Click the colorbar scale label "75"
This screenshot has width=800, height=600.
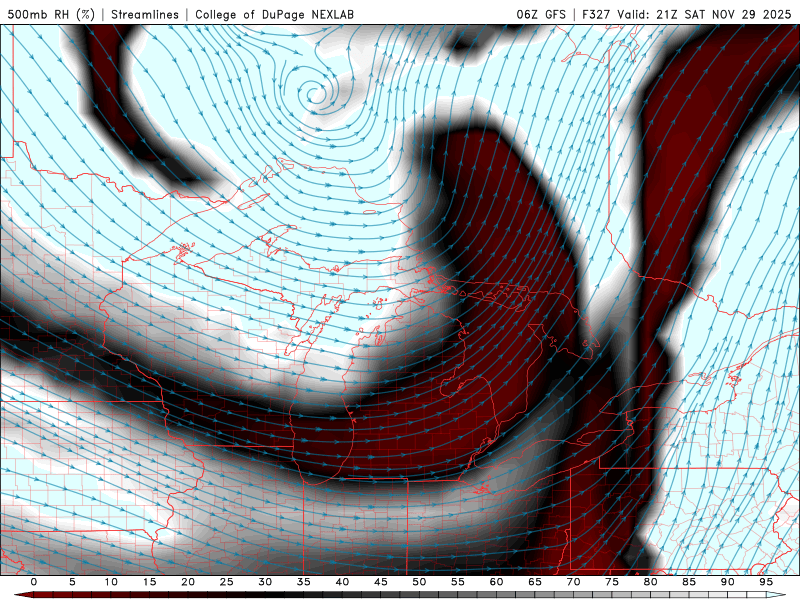612,582
